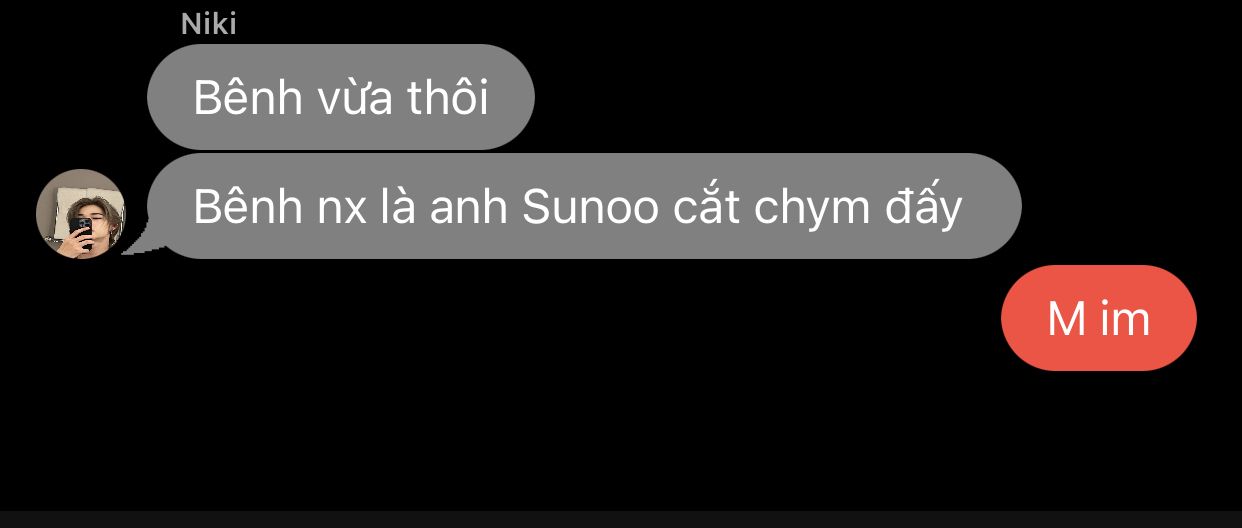This screenshot has width=1242, height=528.
Task: Click the word "đấy" ending the gray message
Action: pos(928,207)
